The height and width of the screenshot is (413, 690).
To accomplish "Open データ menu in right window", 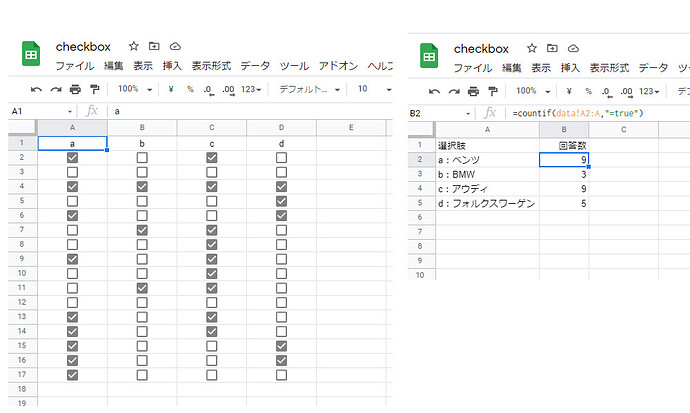I will (x=653, y=68).
